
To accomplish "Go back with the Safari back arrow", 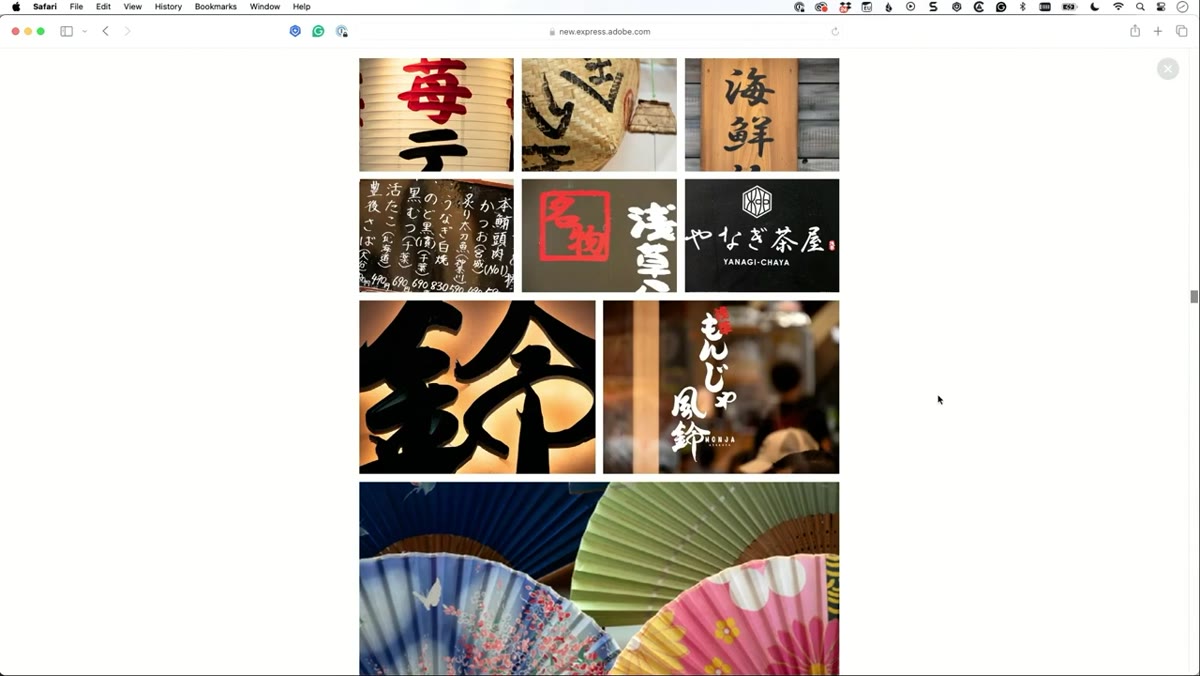I will 105,31.
